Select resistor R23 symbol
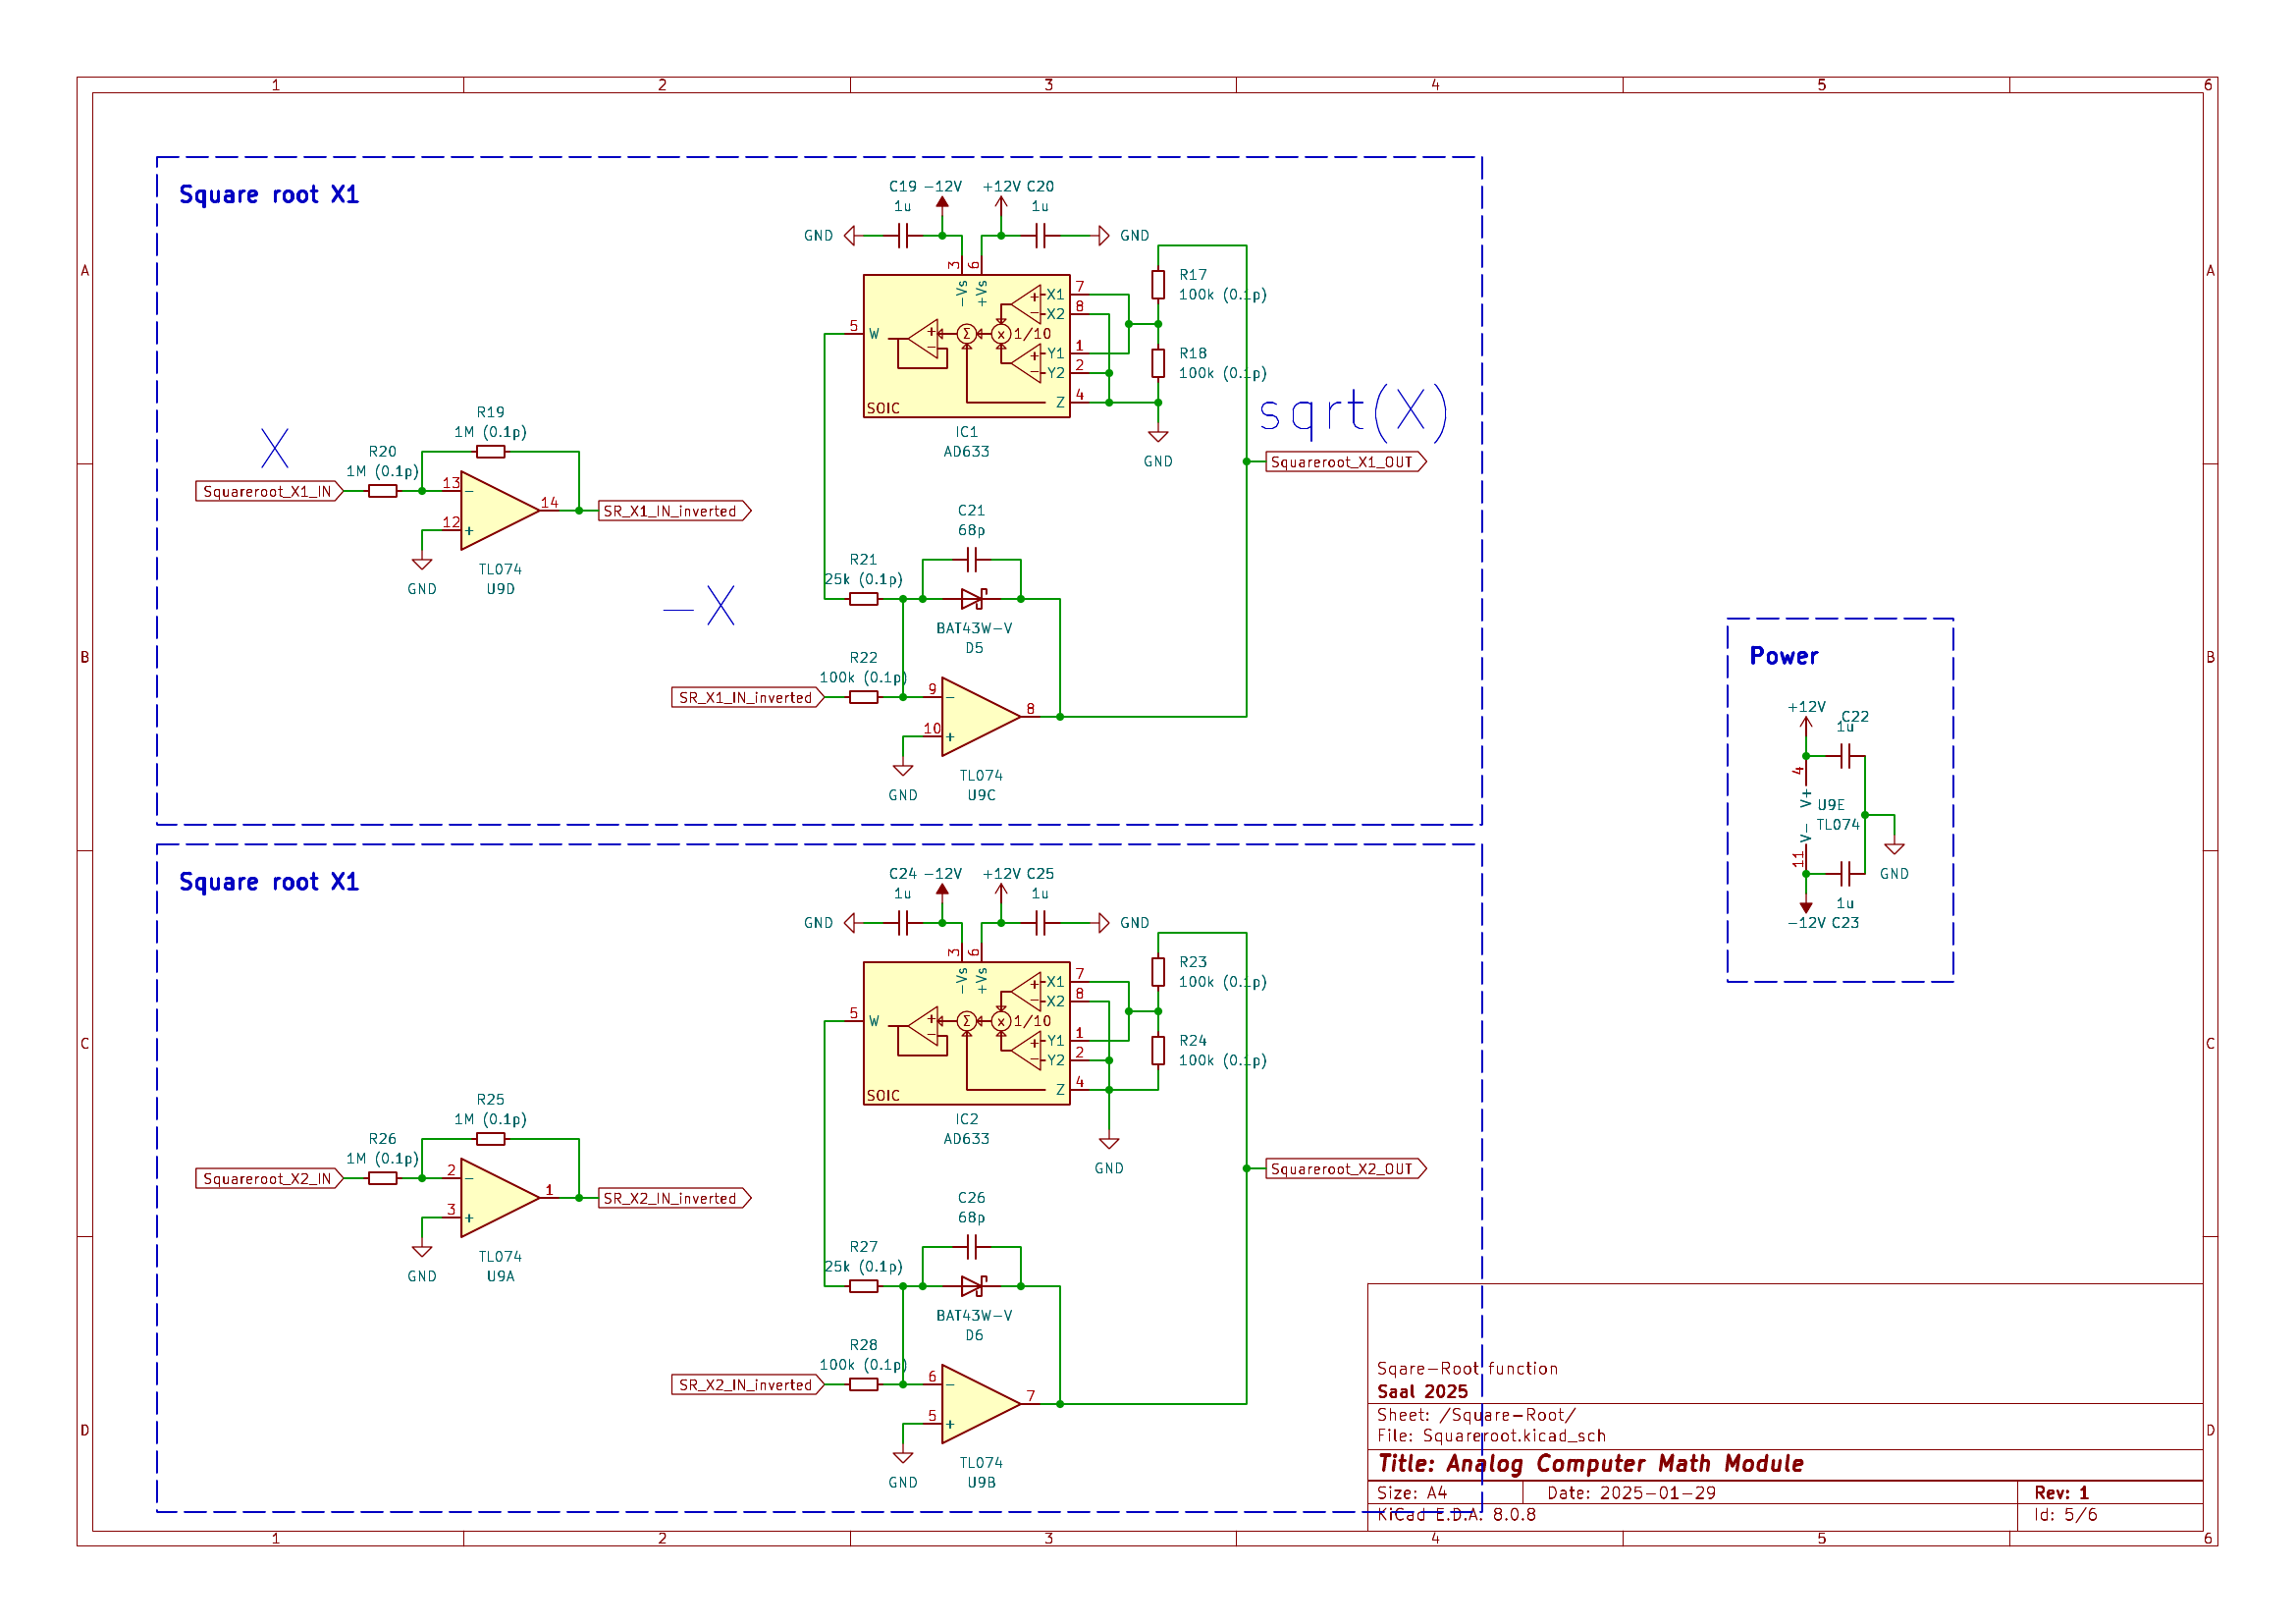 [1158, 972]
